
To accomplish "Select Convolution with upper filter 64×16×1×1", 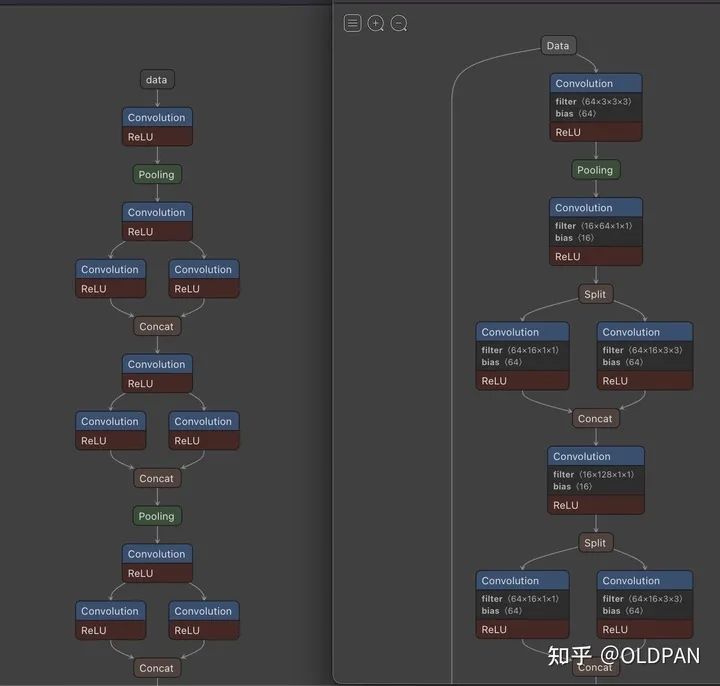I will point(522,356).
